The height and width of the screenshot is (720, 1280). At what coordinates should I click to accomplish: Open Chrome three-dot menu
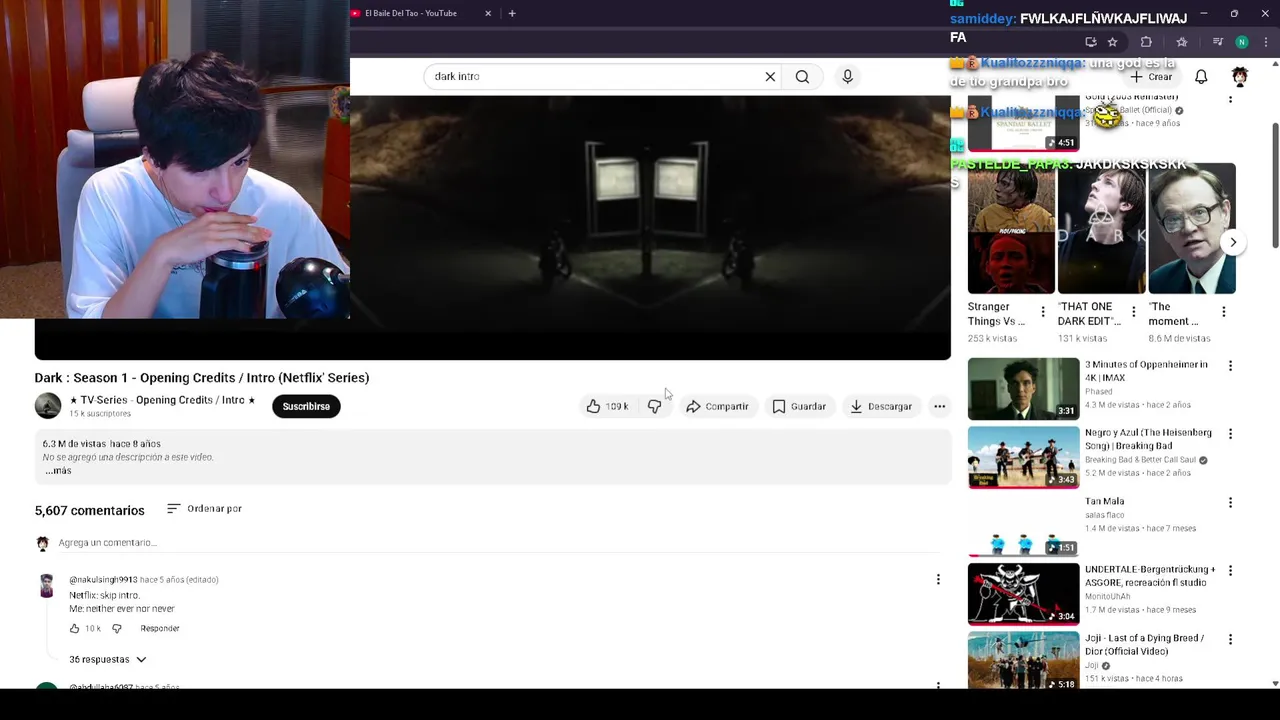1266,42
